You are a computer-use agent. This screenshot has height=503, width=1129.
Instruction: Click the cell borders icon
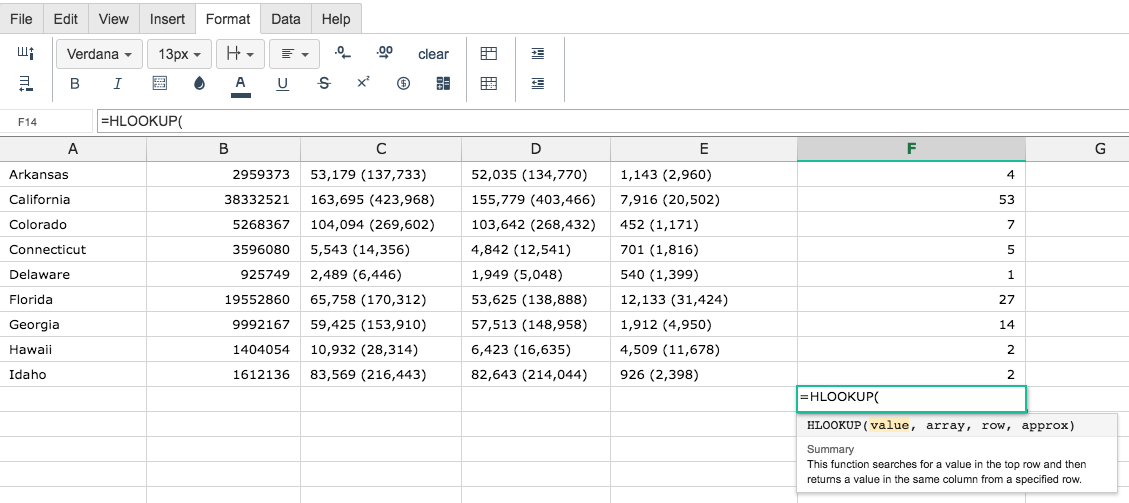pos(160,83)
